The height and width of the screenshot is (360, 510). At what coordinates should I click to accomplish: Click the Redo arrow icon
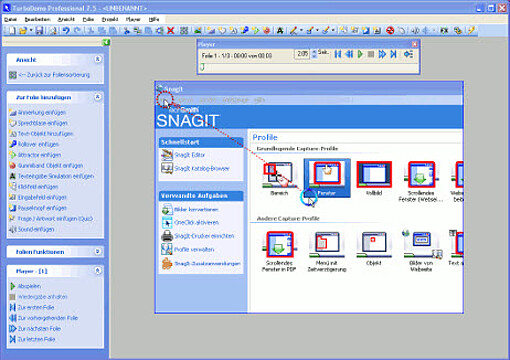point(77,31)
